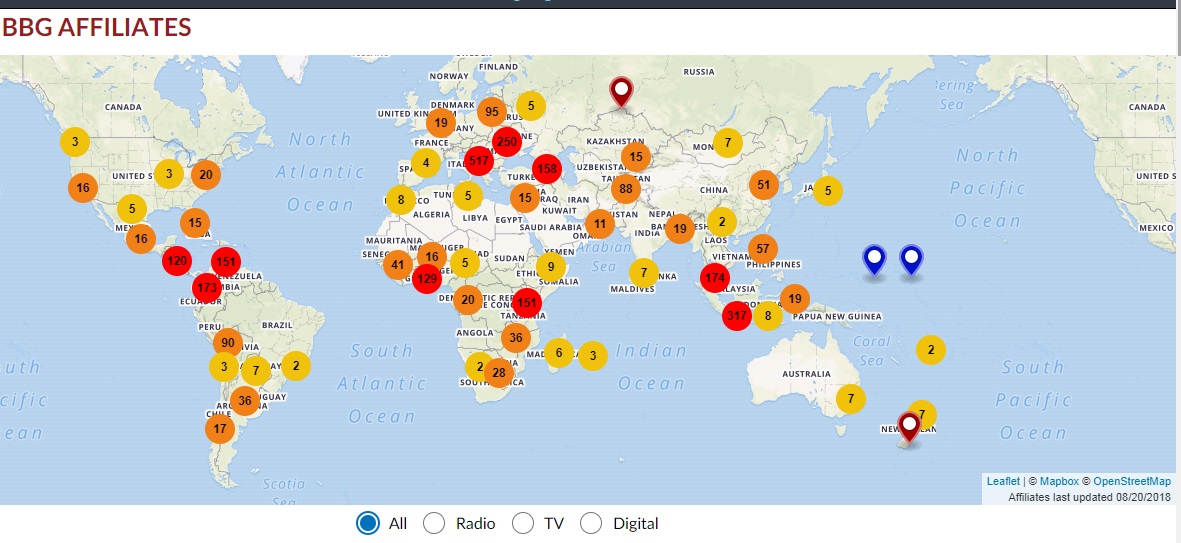Open the 95 cluster near Denmark
Screen dimensions: 1181x543
(x=492, y=112)
